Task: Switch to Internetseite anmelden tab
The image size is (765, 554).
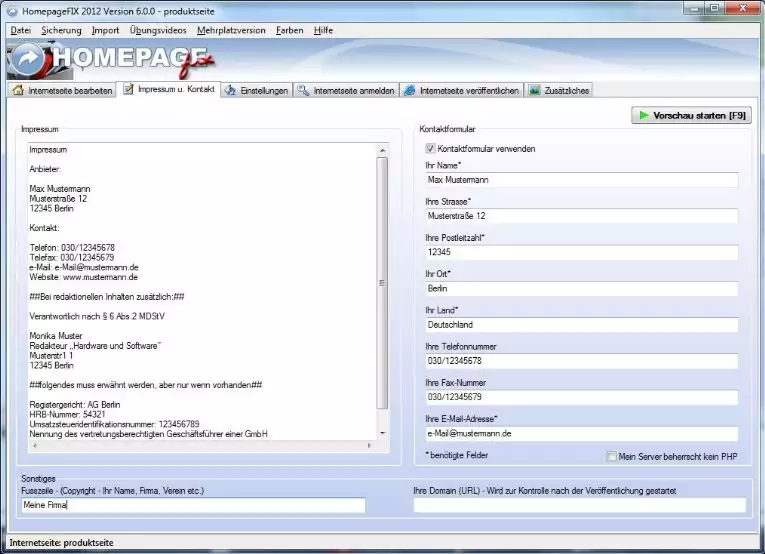Action: 346,90
